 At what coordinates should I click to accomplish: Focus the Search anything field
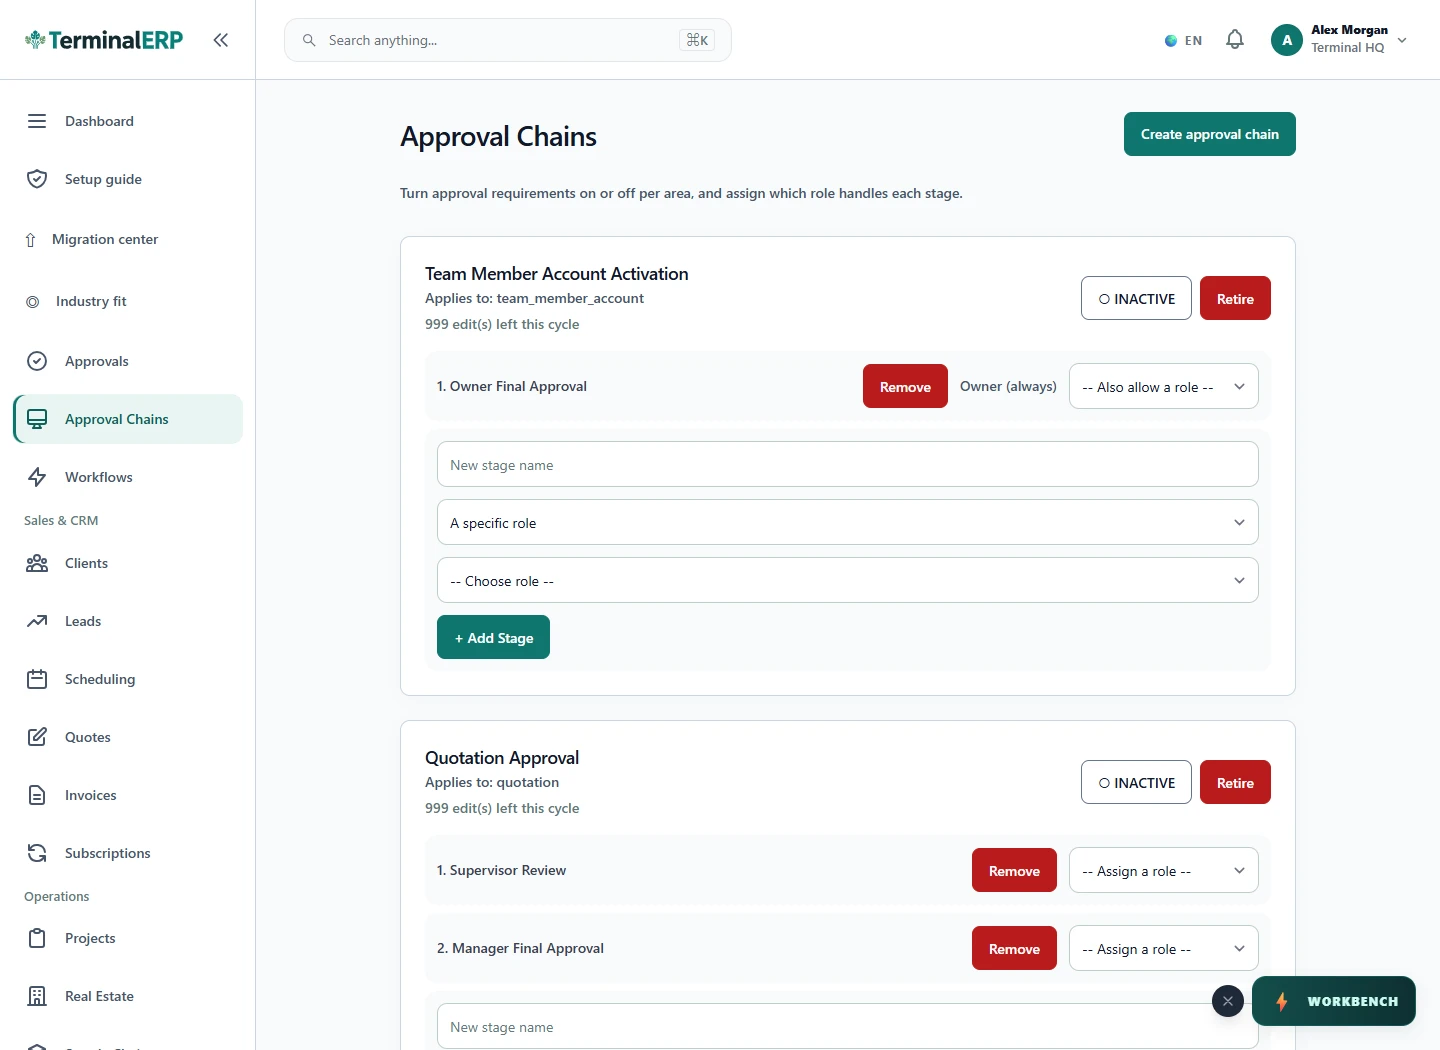pos(508,40)
